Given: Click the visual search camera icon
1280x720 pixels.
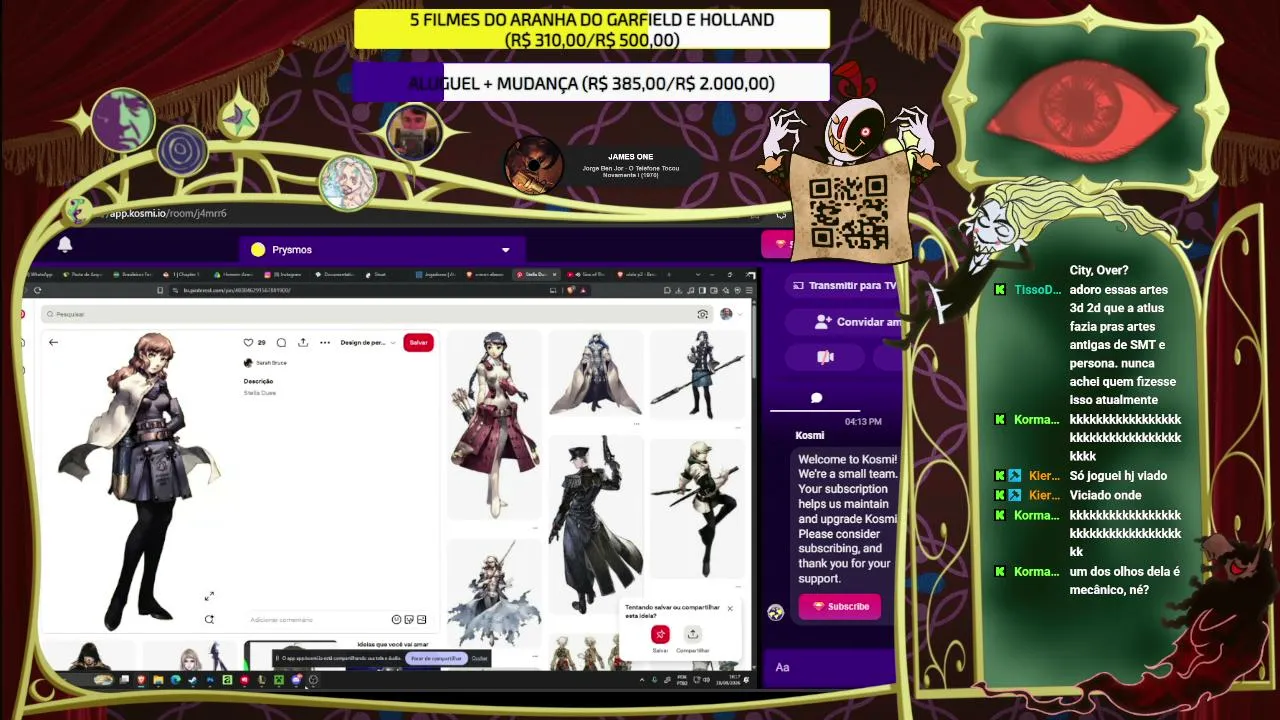Looking at the screenshot, I should tap(703, 314).
